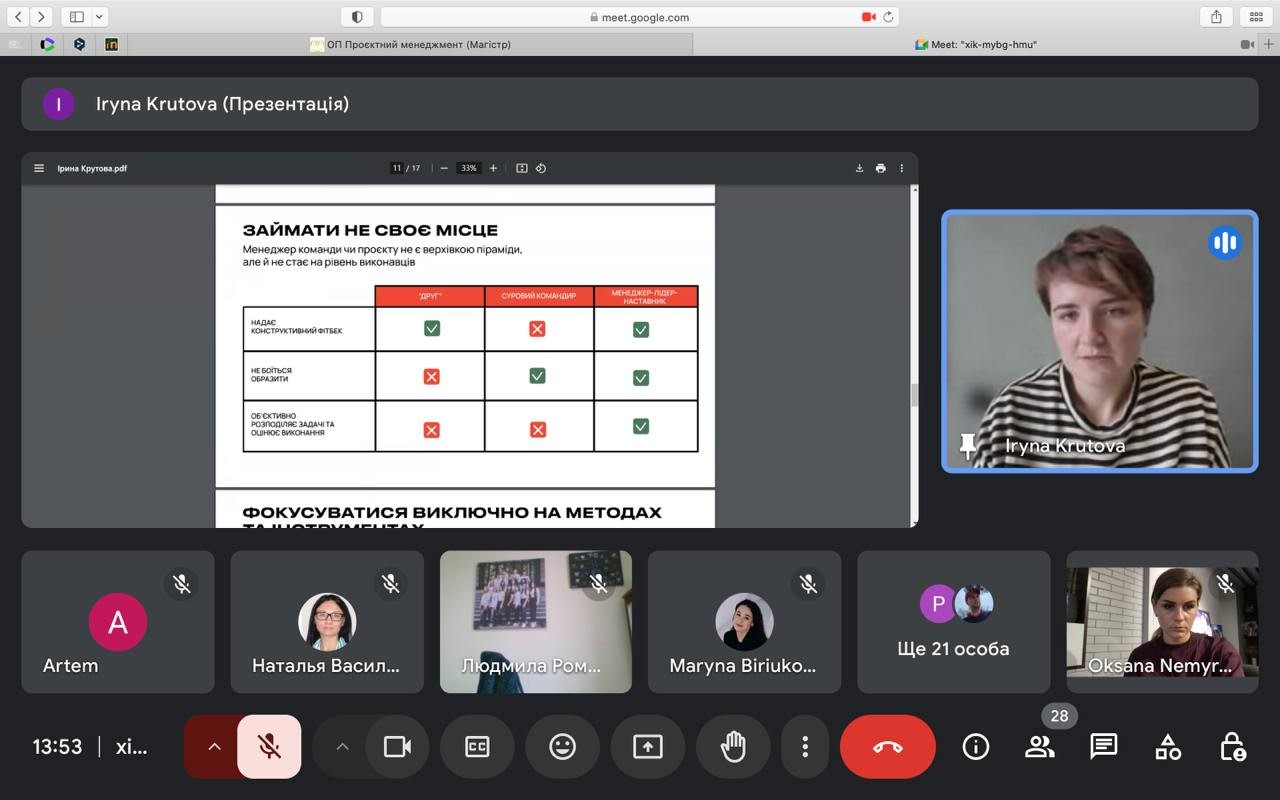The width and height of the screenshot is (1280, 800).
Task: Click the meet.google.com address bar
Action: pos(640,17)
